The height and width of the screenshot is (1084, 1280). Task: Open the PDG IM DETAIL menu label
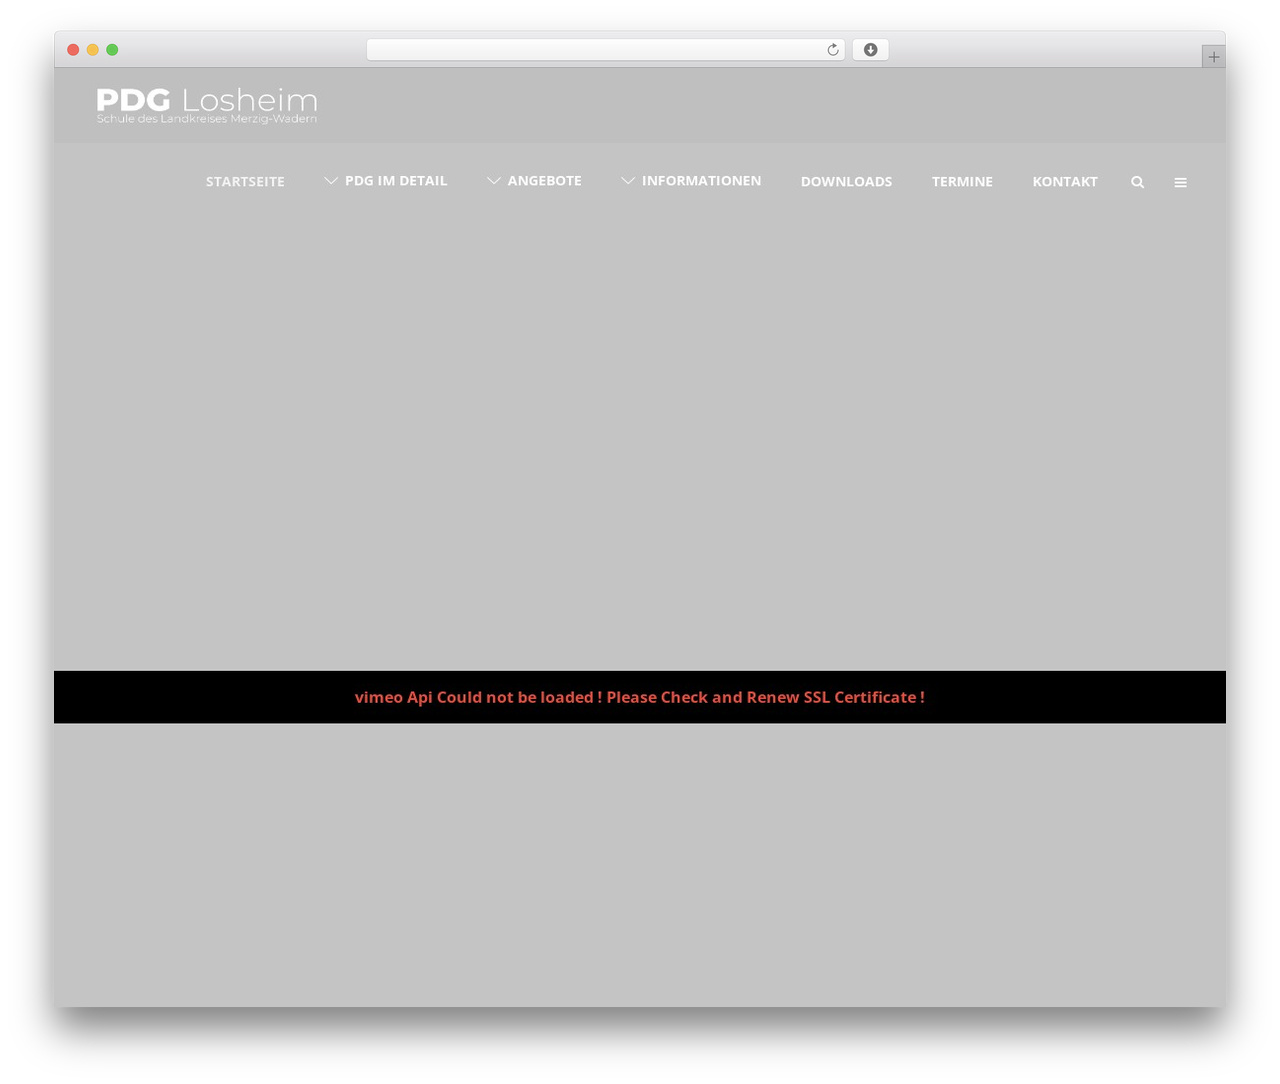pyautogui.click(x=396, y=181)
